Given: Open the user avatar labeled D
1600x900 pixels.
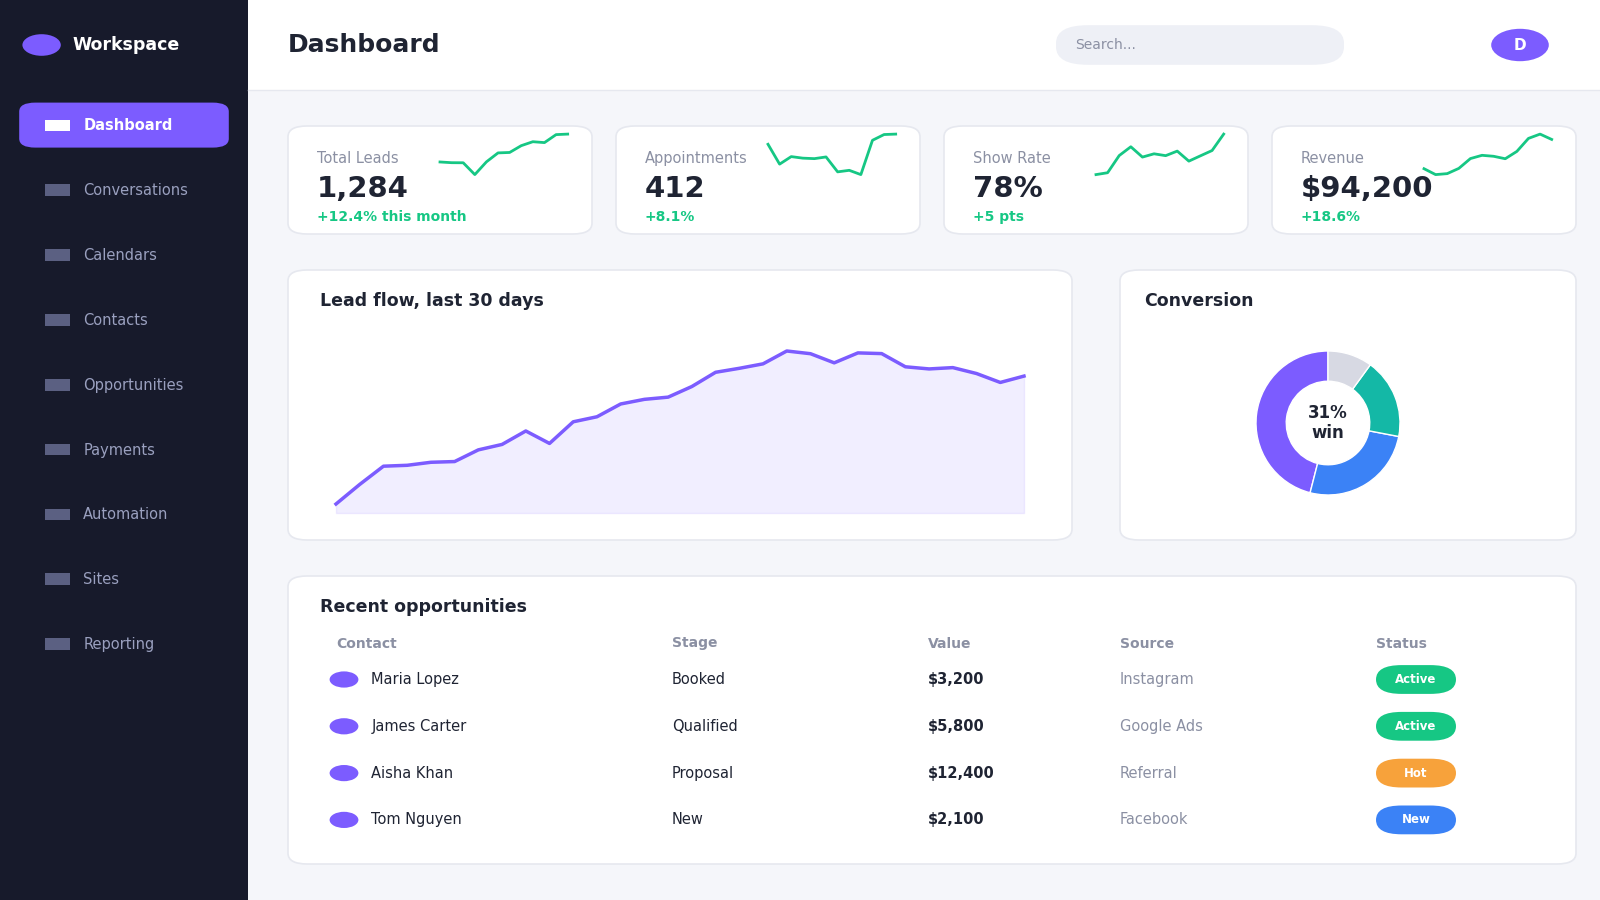Looking at the screenshot, I should point(1519,45).
